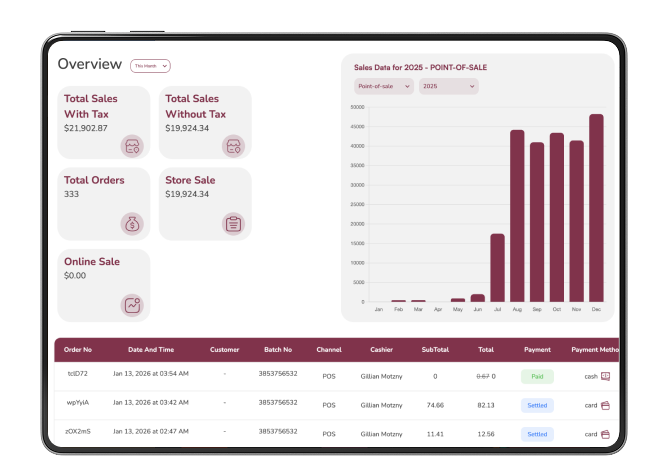This screenshot has height=470, width=659.
Task: Open the 2025 year dropdown
Action: (x=448, y=87)
